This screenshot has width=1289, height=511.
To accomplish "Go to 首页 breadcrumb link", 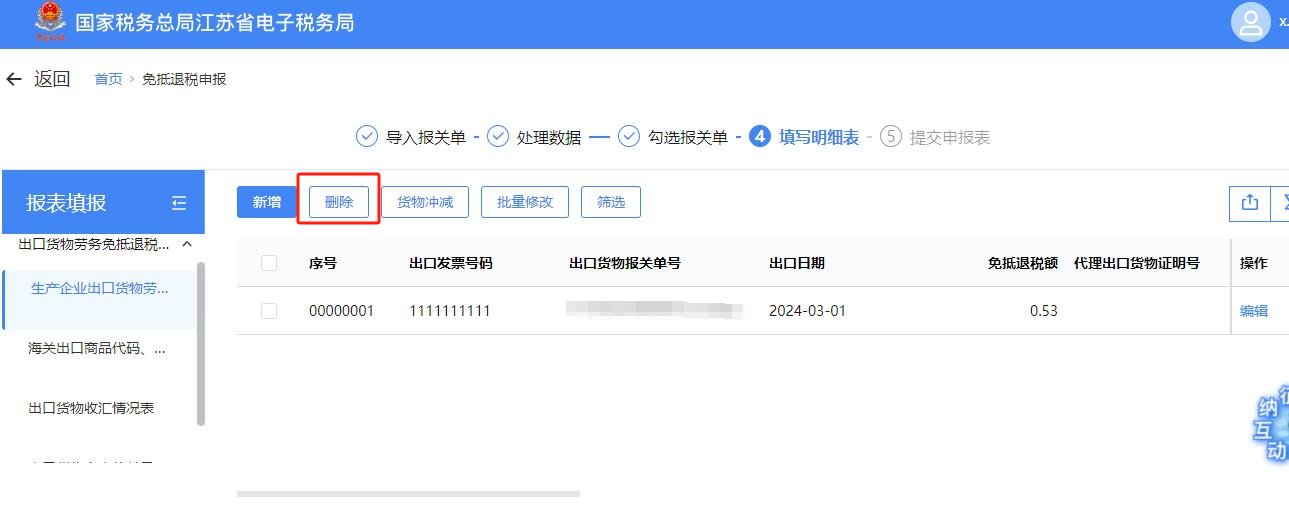I will (x=108, y=79).
